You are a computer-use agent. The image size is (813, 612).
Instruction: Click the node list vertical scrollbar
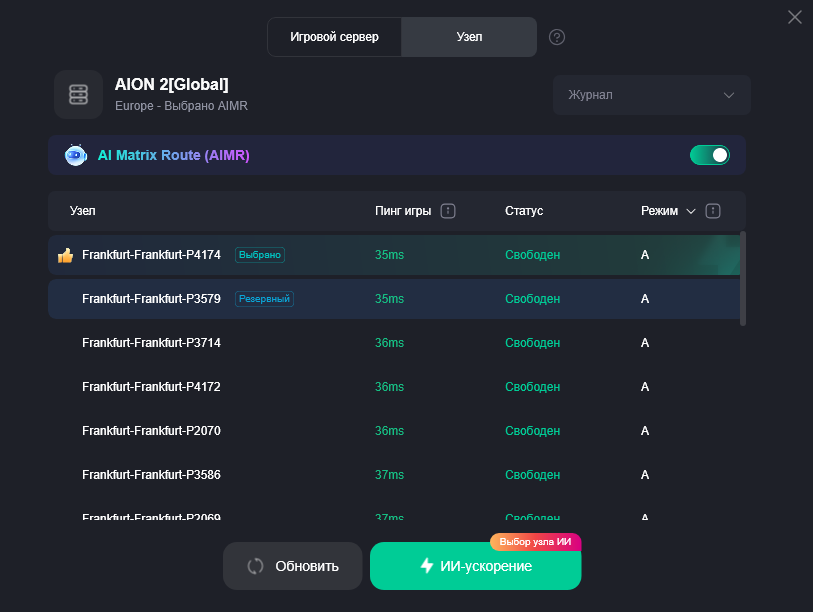tap(742, 279)
